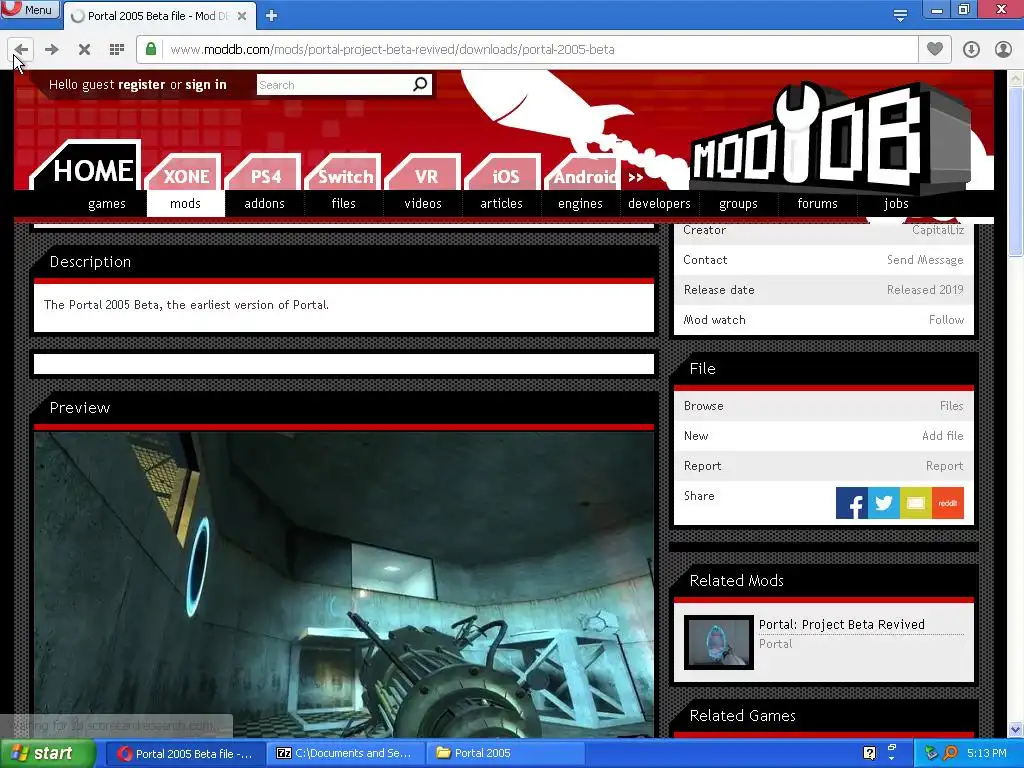Open the groups nav item
The width and height of the screenshot is (1024, 768).
tap(738, 204)
